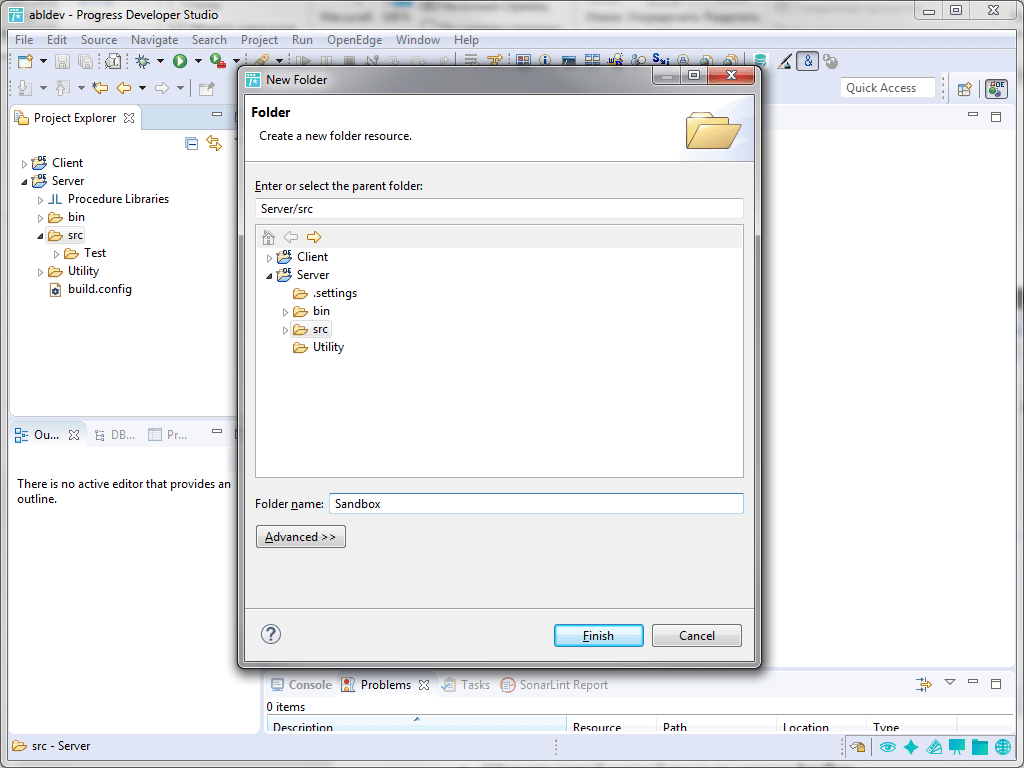The image size is (1024, 768).
Task: Click the back arrow in folder tree toolbar
Action: pos(291,237)
